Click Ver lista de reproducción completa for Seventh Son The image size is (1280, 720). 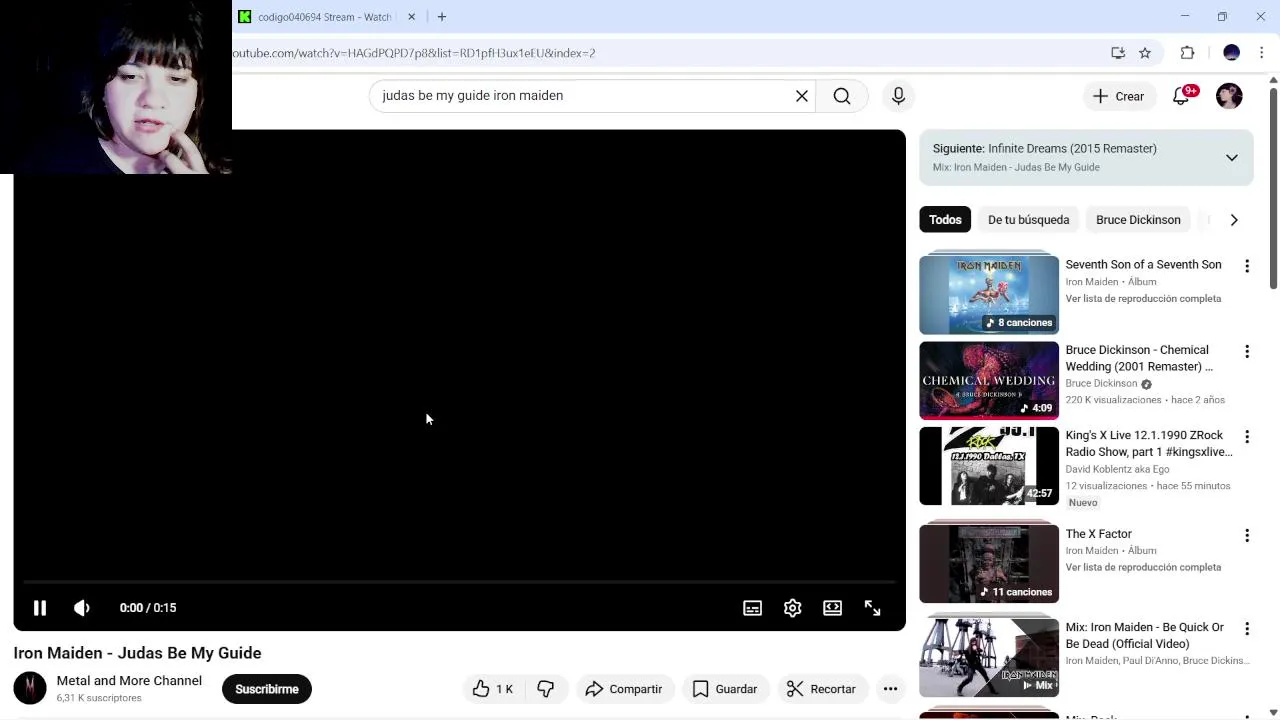1143,299
